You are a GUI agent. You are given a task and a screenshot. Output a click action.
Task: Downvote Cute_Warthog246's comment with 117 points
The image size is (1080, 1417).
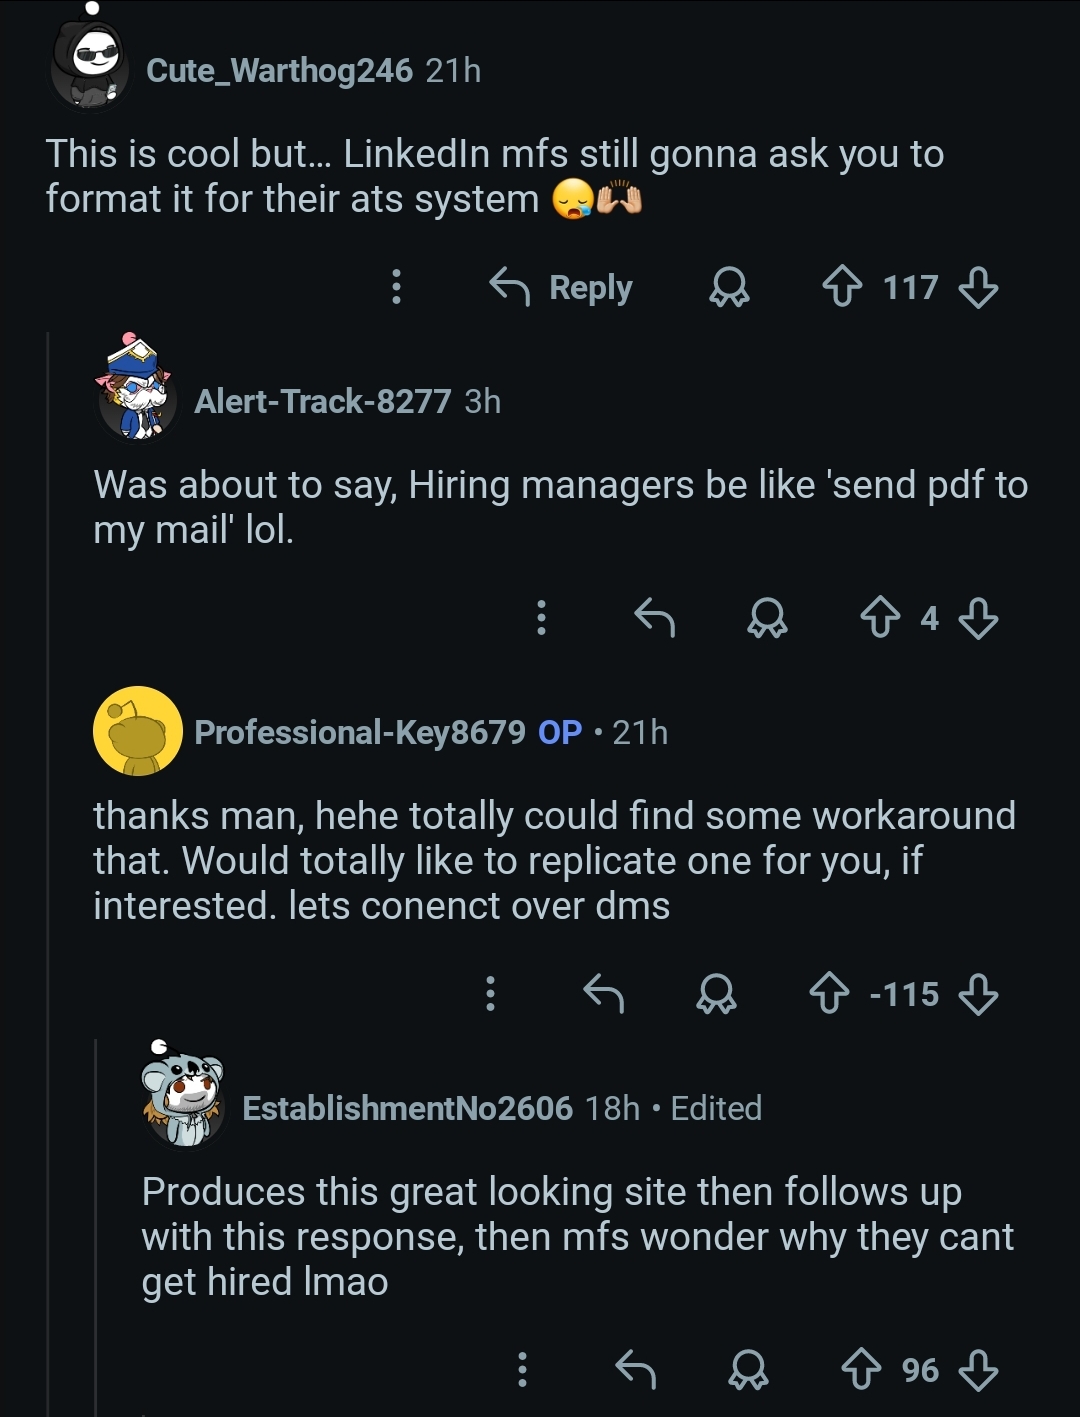[977, 288]
